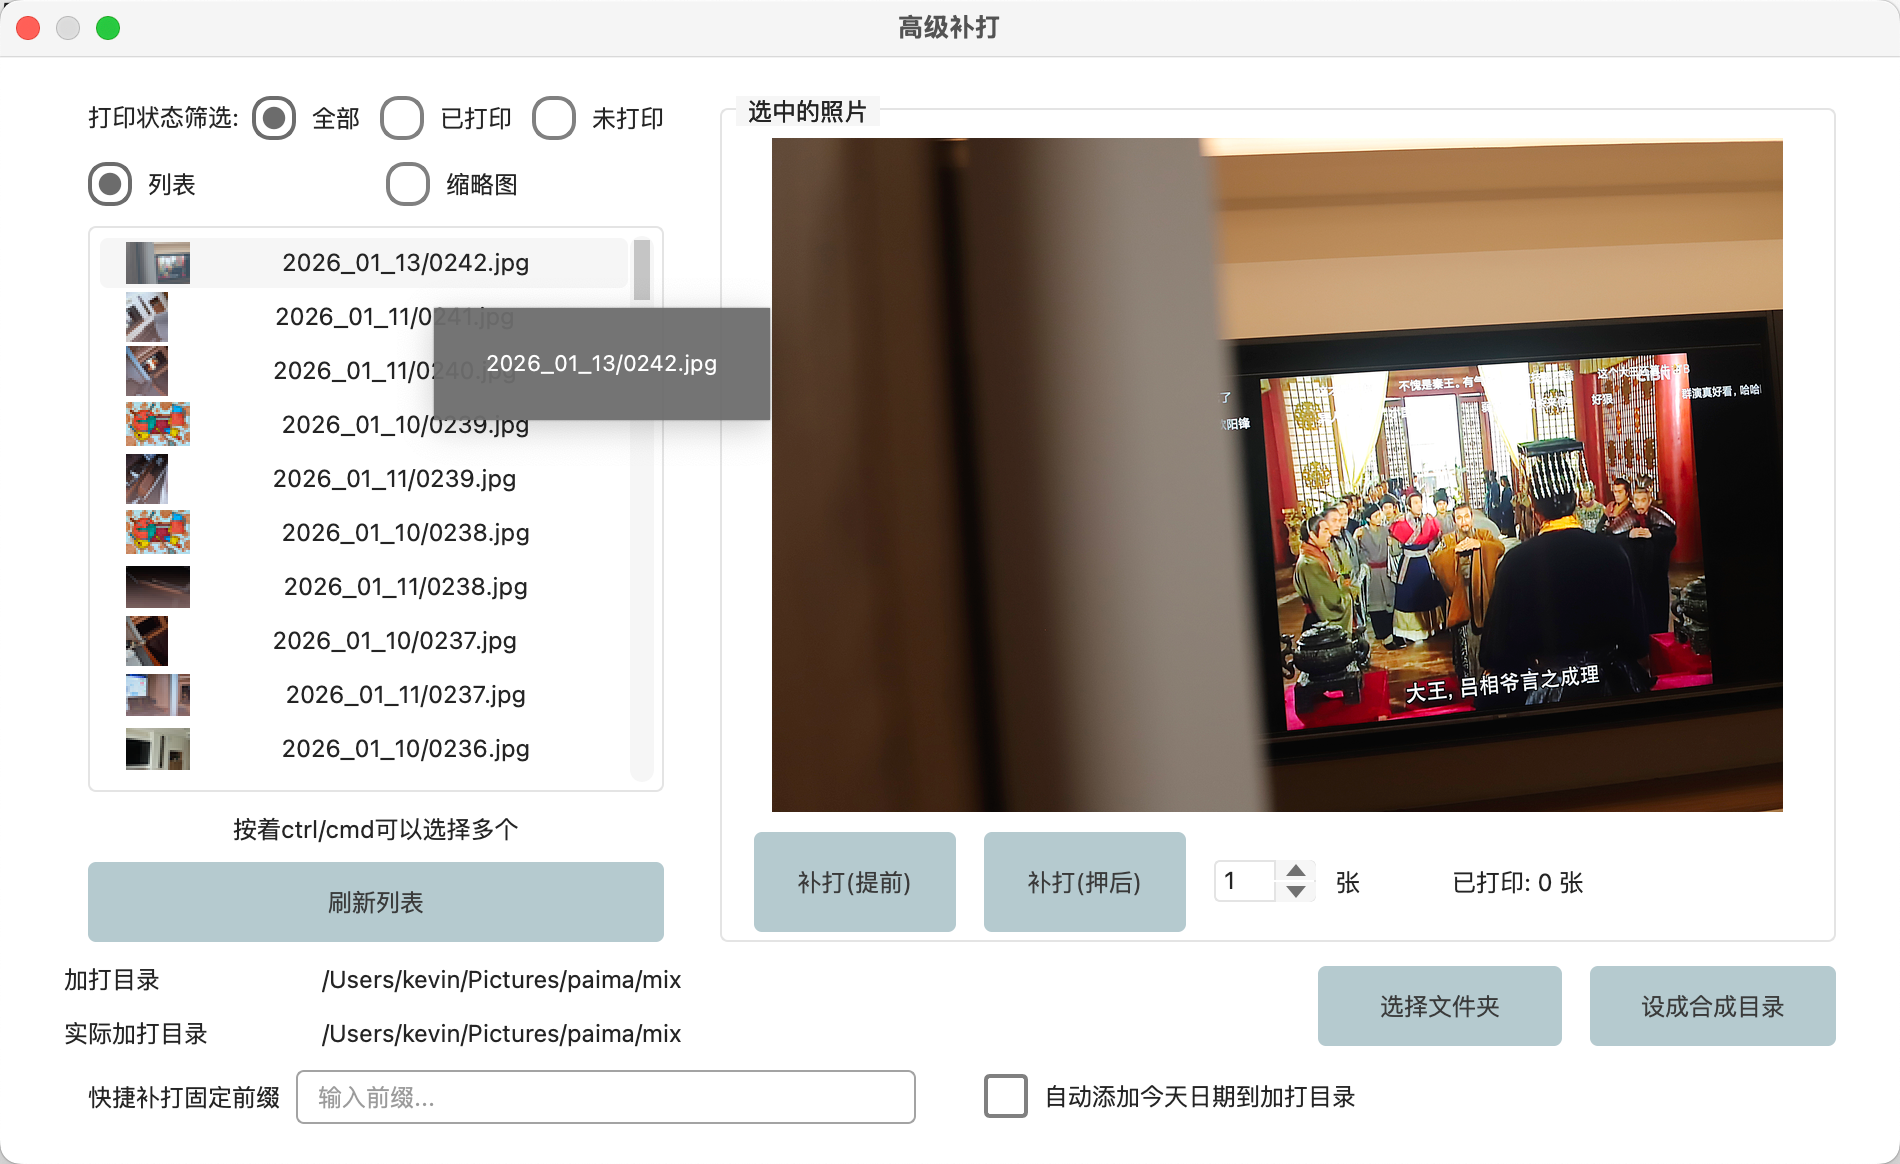Click the 补打(提前) button
This screenshot has height=1164, width=1900.
click(x=854, y=881)
